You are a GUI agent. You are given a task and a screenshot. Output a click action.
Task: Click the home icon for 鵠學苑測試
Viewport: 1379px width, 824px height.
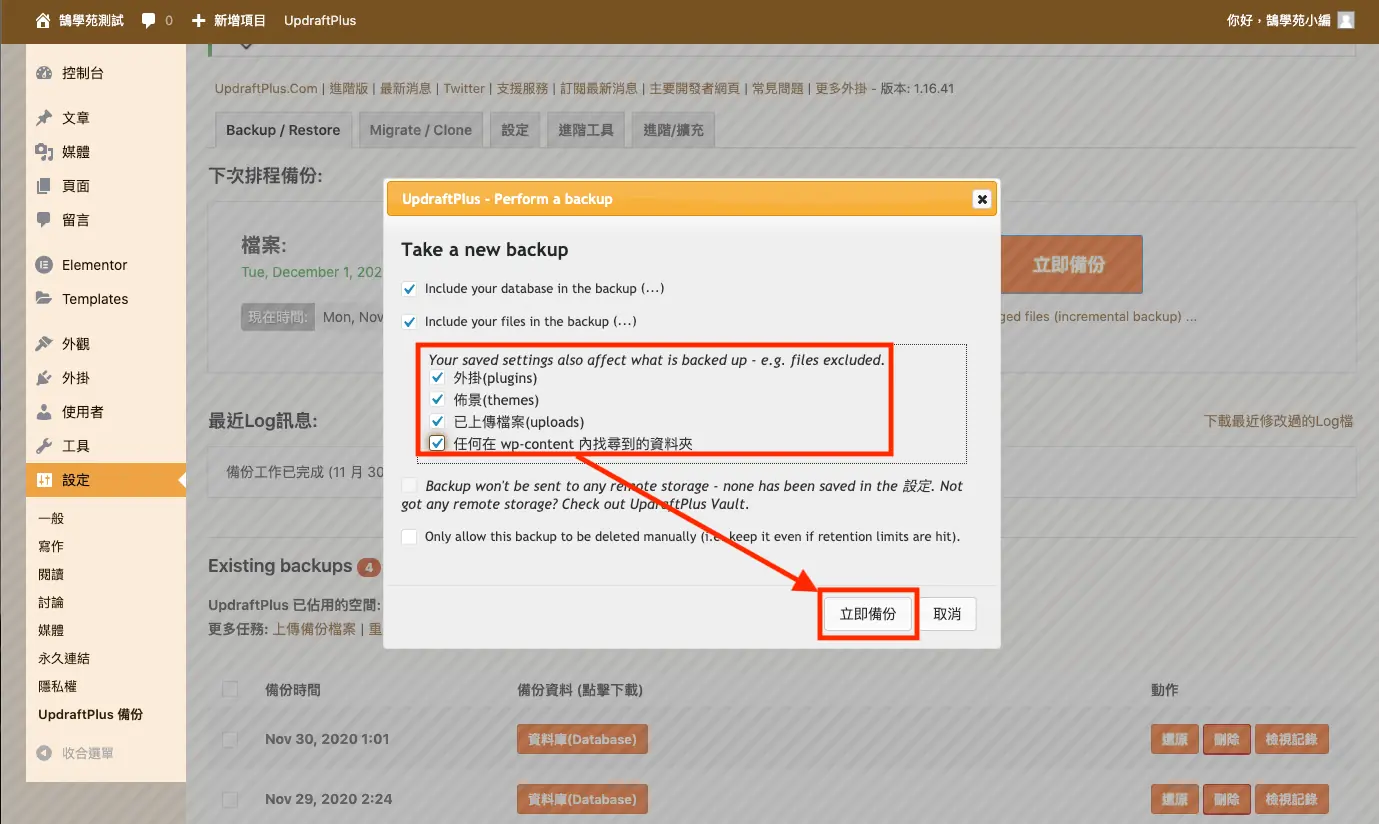[x=43, y=20]
